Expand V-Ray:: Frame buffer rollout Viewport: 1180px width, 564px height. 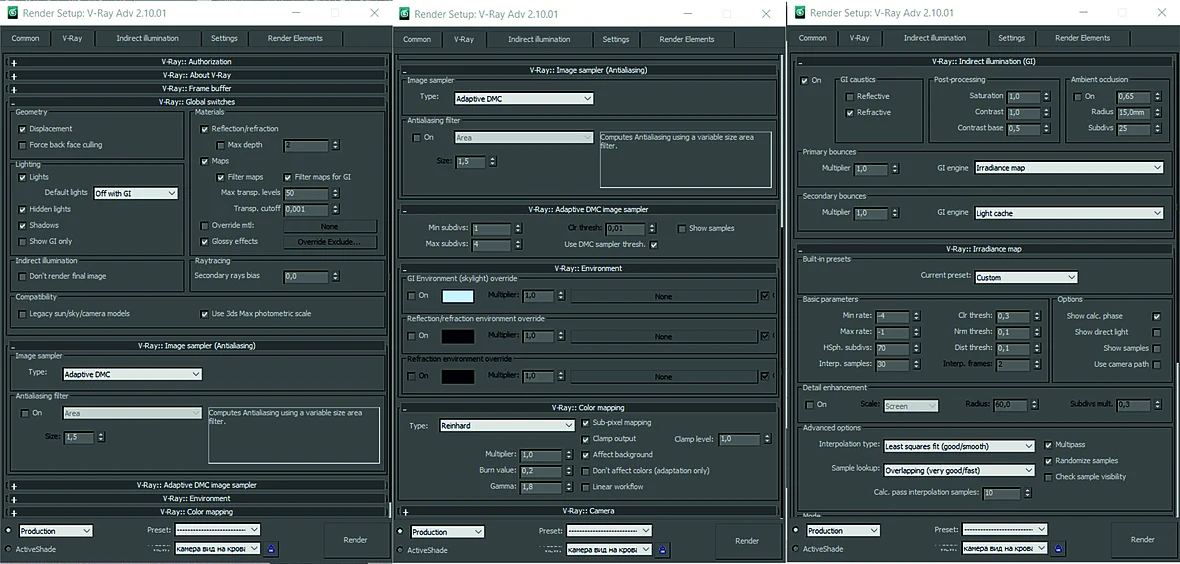[196, 89]
